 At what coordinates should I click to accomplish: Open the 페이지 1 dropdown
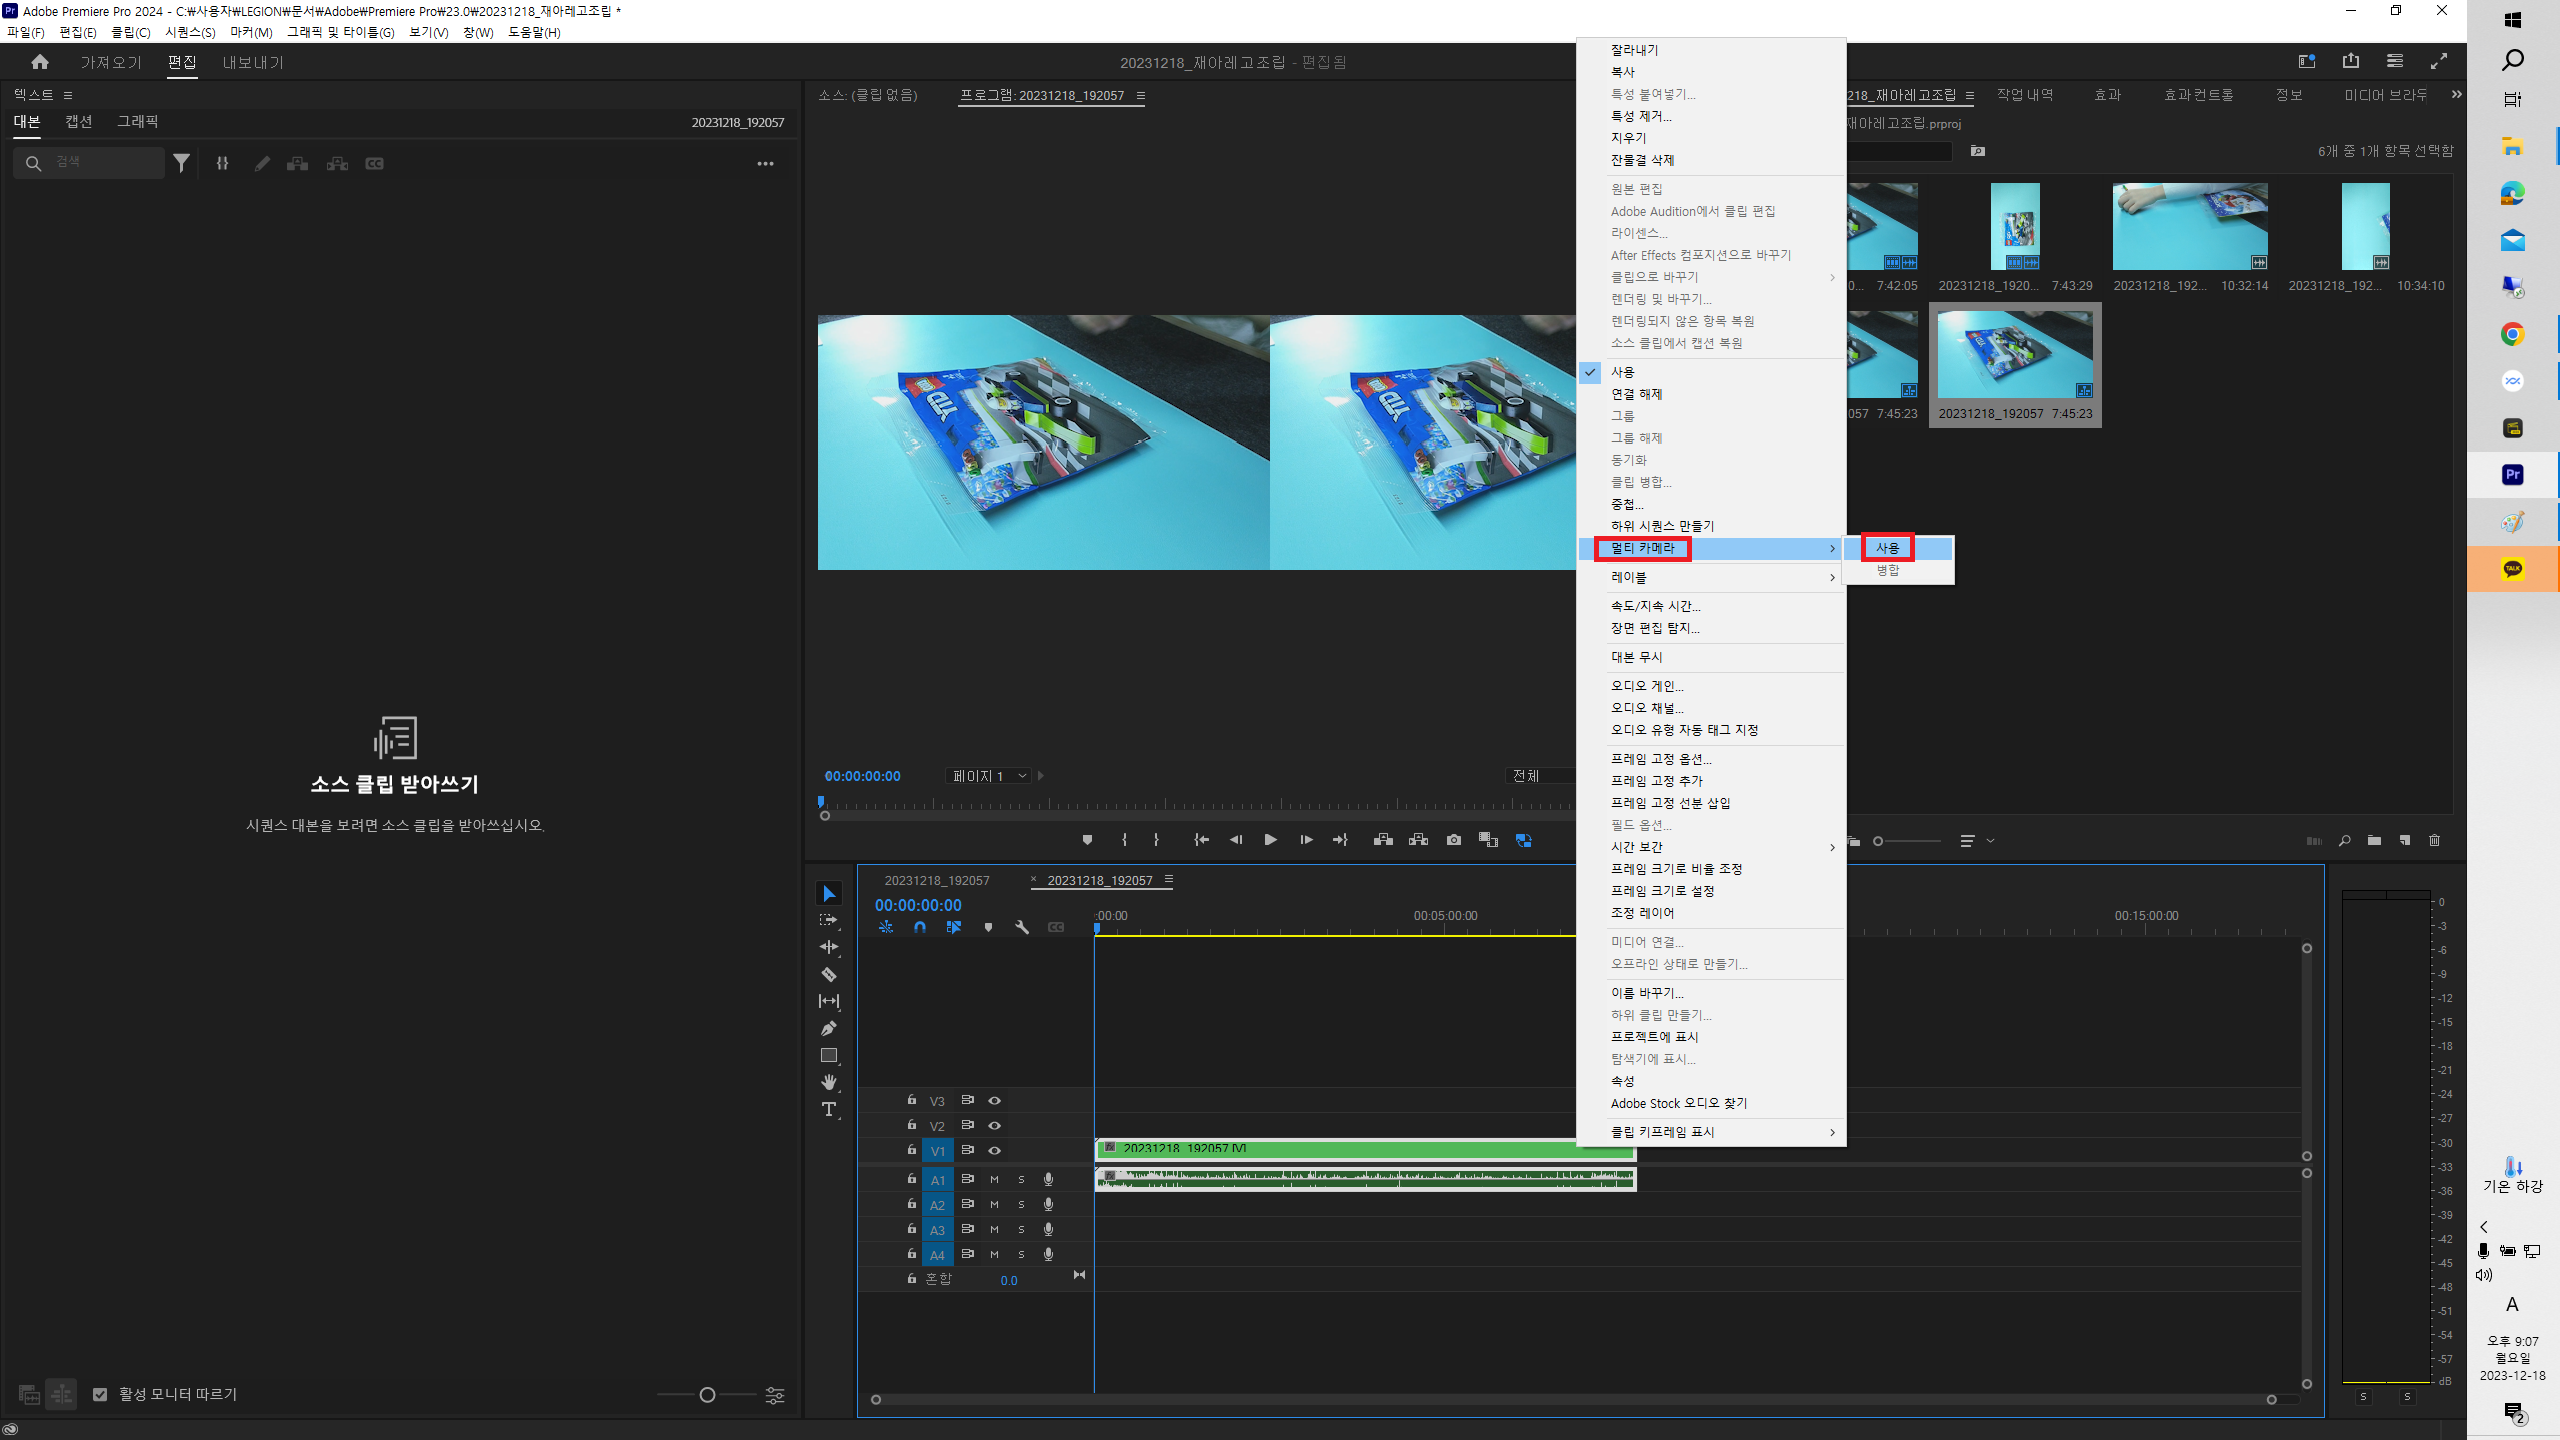coord(988,776)
